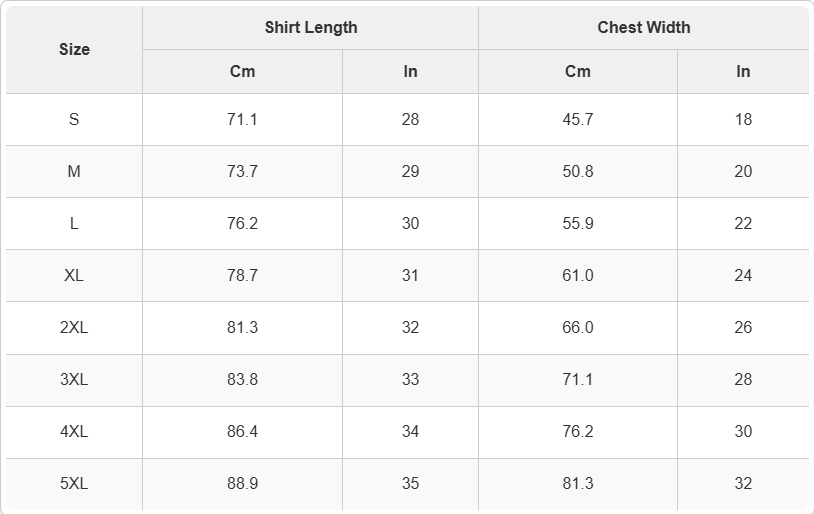
Task: Select the 83.8 cell in the 3XL row
Action: point(242,380)
